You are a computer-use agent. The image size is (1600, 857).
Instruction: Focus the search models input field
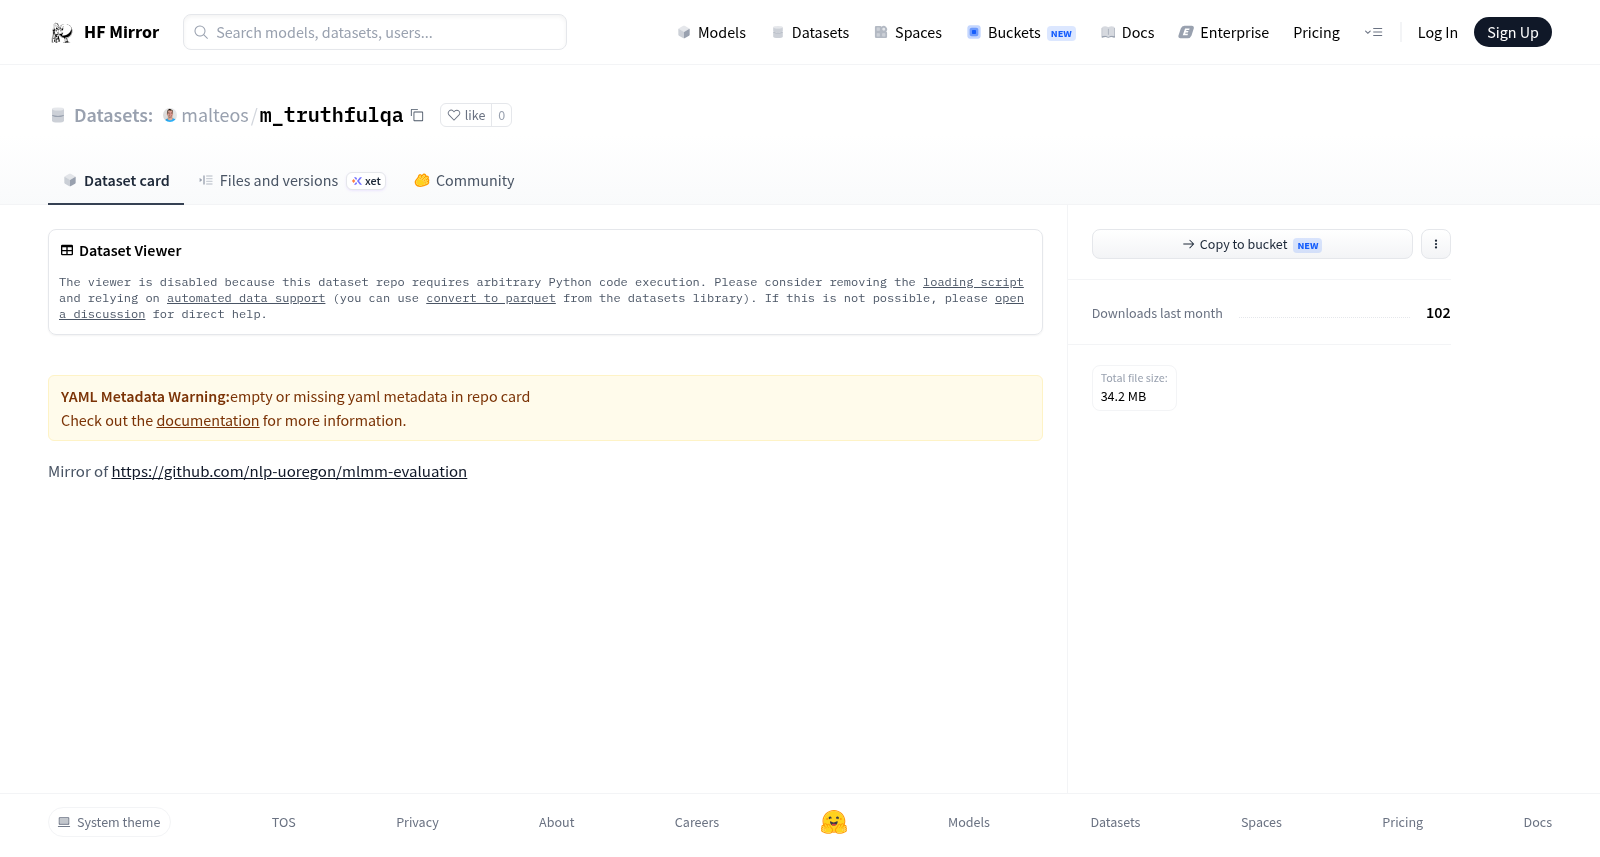tap(375, 32)
